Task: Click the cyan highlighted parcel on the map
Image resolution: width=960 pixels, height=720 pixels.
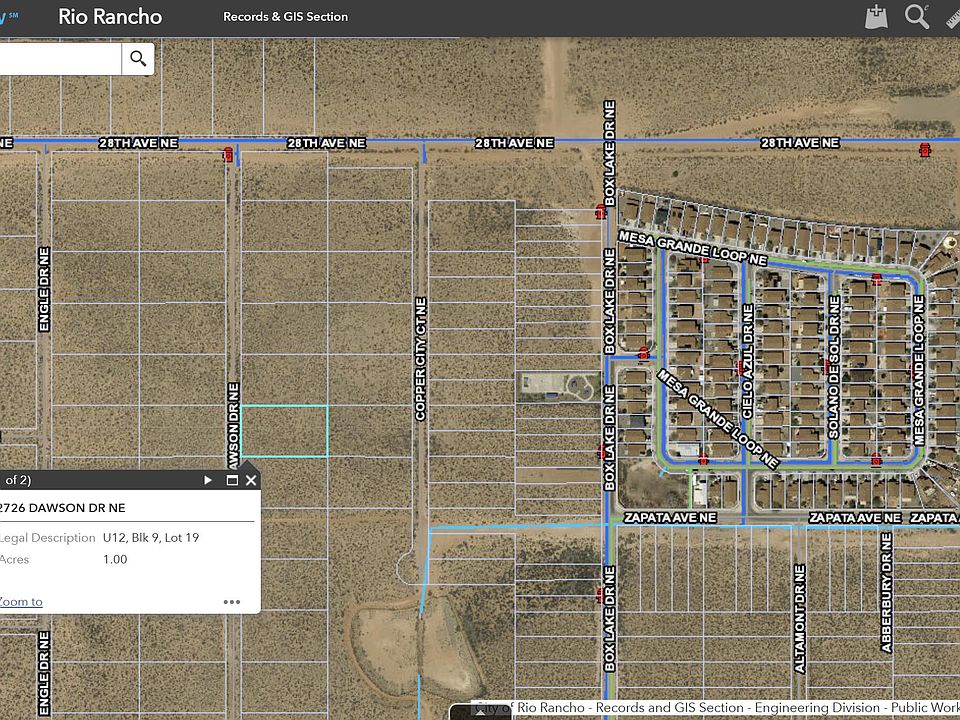Action: coord(285,430)
